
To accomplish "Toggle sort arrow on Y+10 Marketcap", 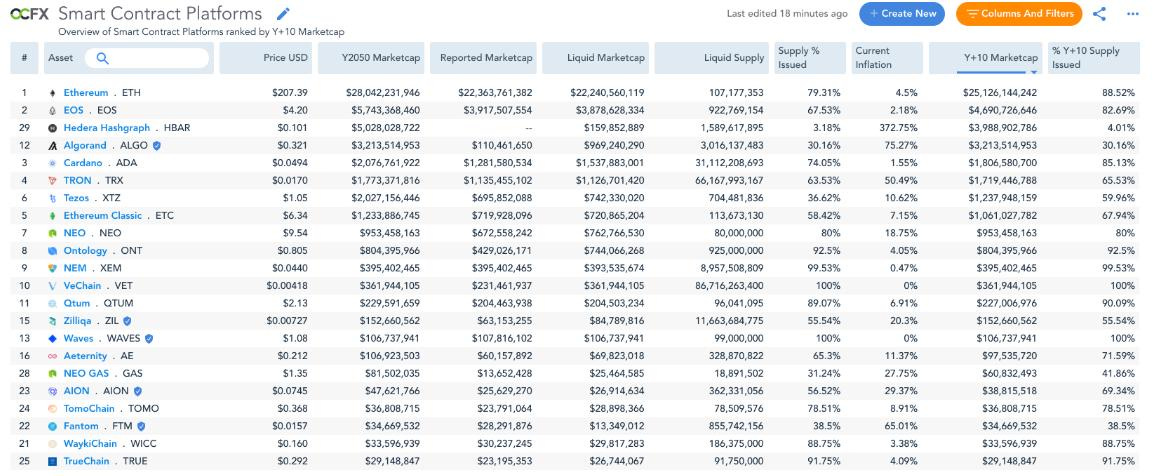I will click(1034, 71).
